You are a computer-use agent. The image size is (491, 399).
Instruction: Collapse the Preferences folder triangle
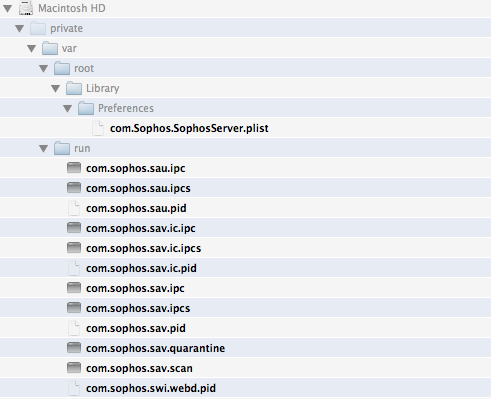click(68, 109)
